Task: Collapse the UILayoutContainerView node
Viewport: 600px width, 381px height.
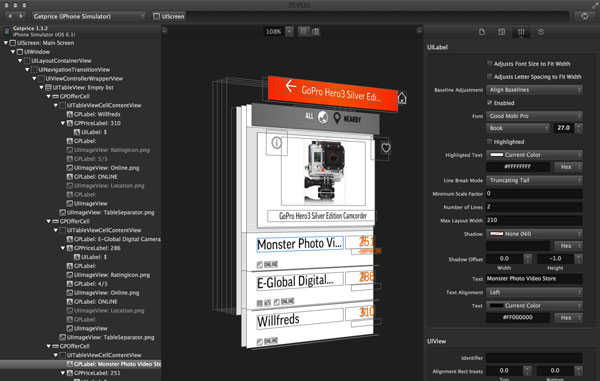Action: coord(20,60)
